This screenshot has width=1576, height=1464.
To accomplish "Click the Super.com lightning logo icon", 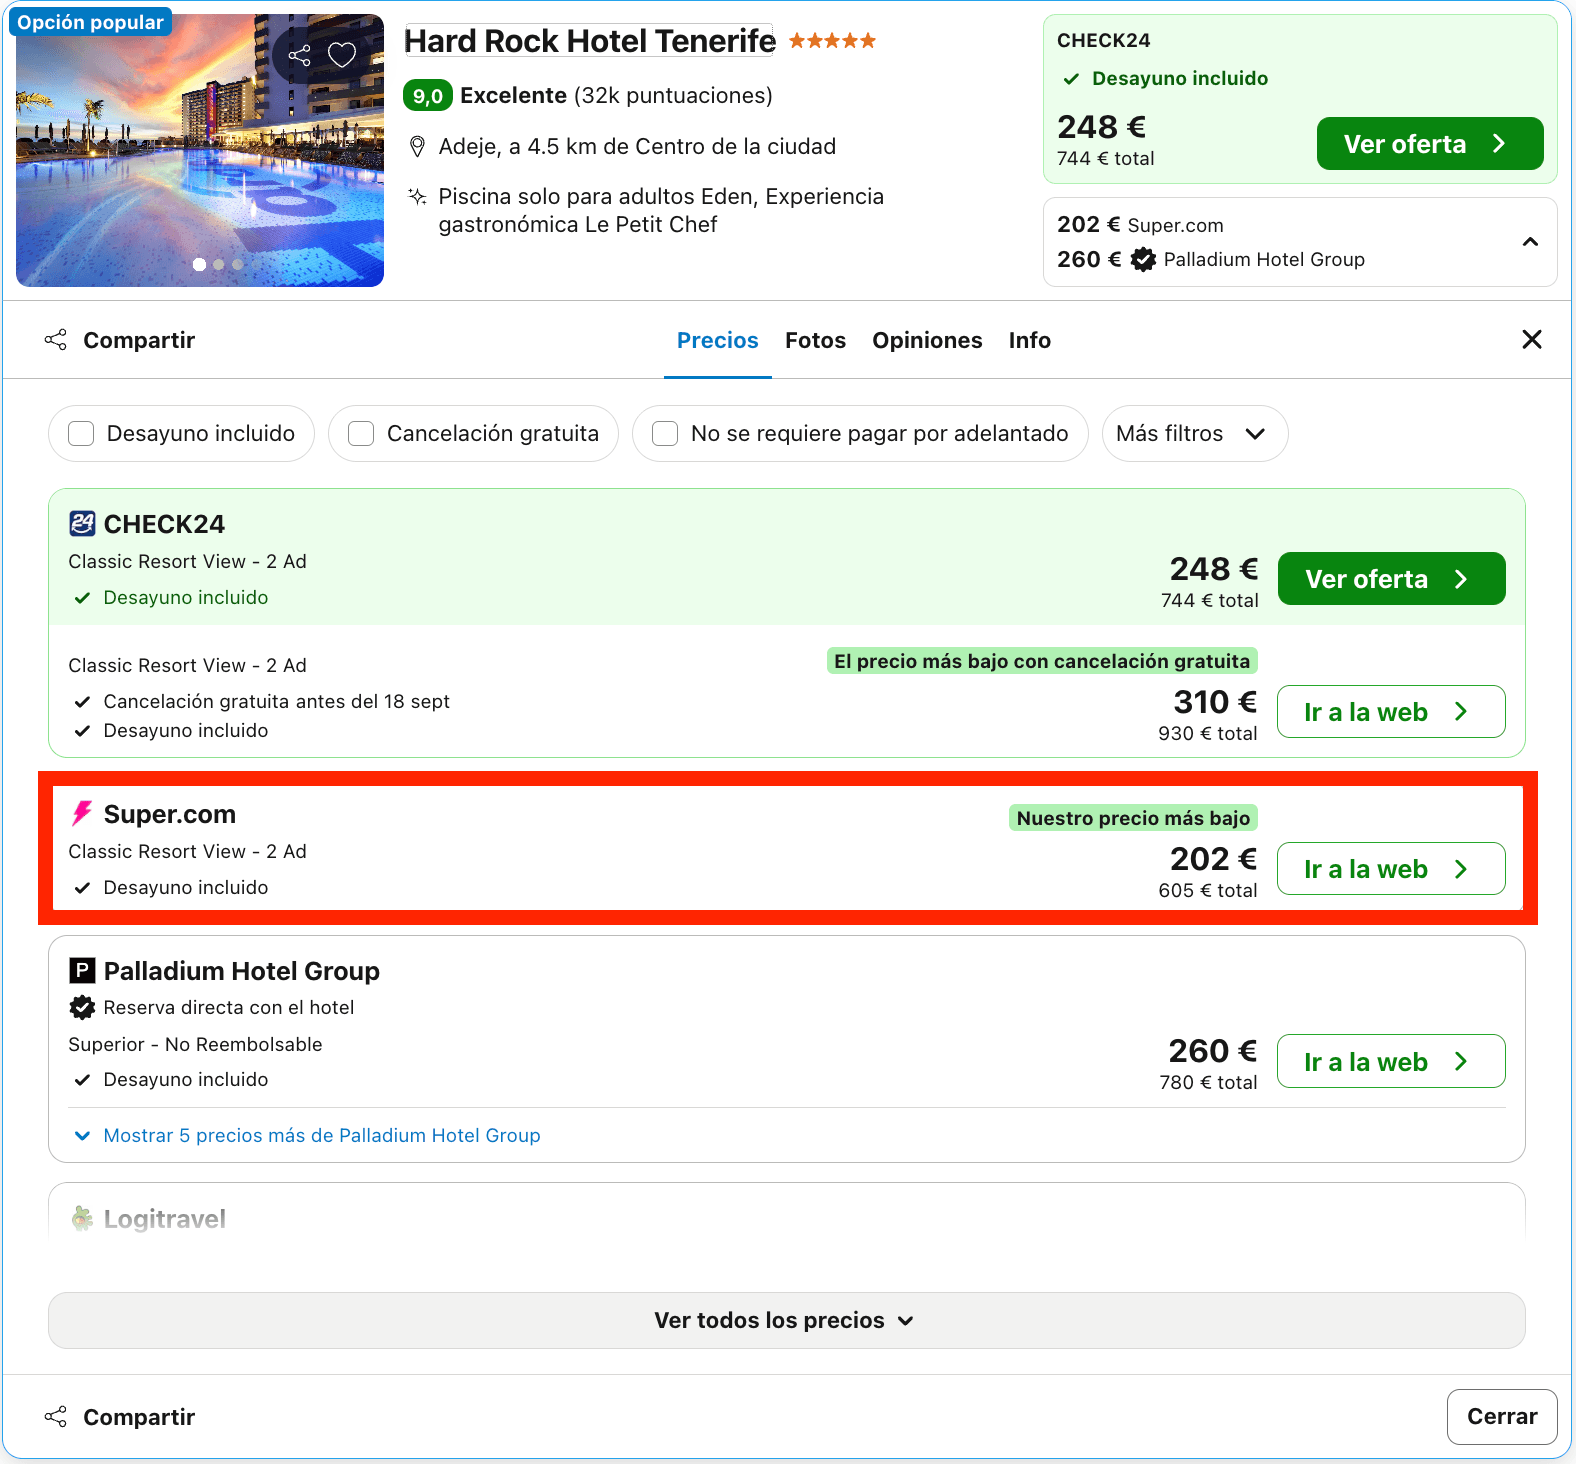I will click(x=82, y=813).
